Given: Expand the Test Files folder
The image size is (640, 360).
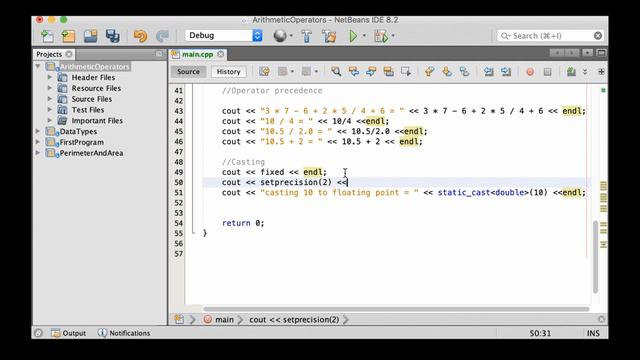Looking at the screenshot, I should [x=50, y=109].
